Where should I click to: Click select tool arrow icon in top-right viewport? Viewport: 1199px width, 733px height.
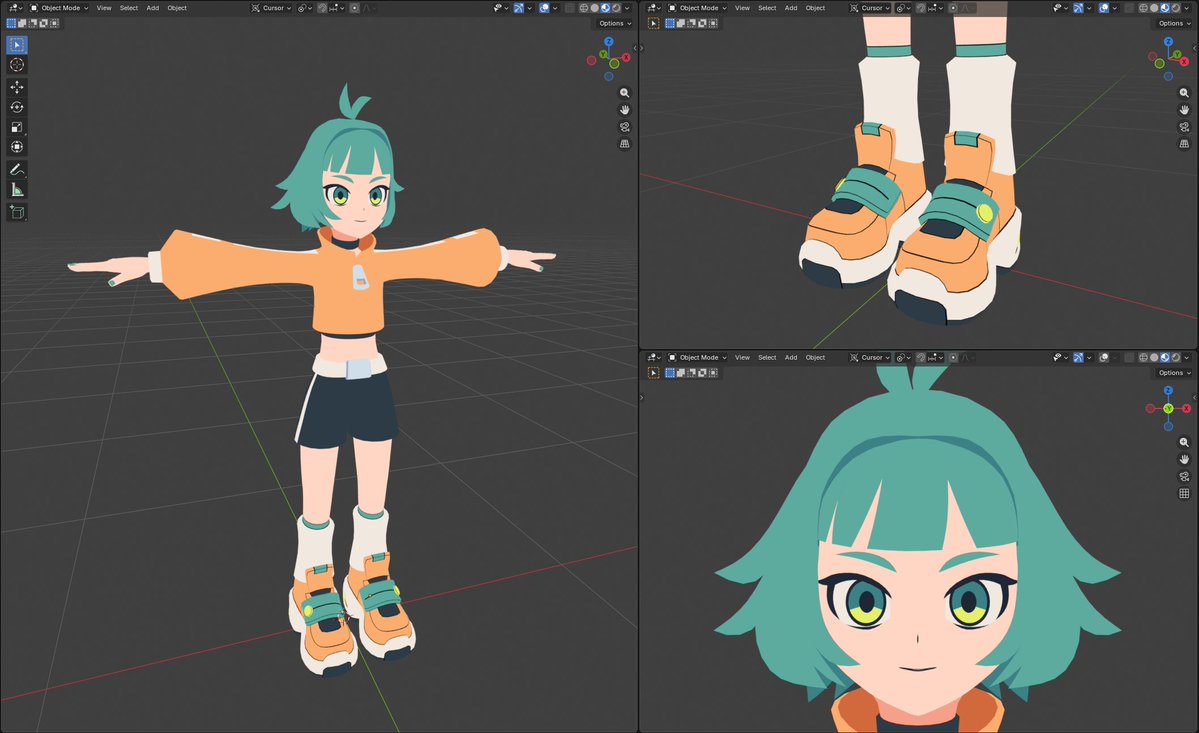coord(653,23)
